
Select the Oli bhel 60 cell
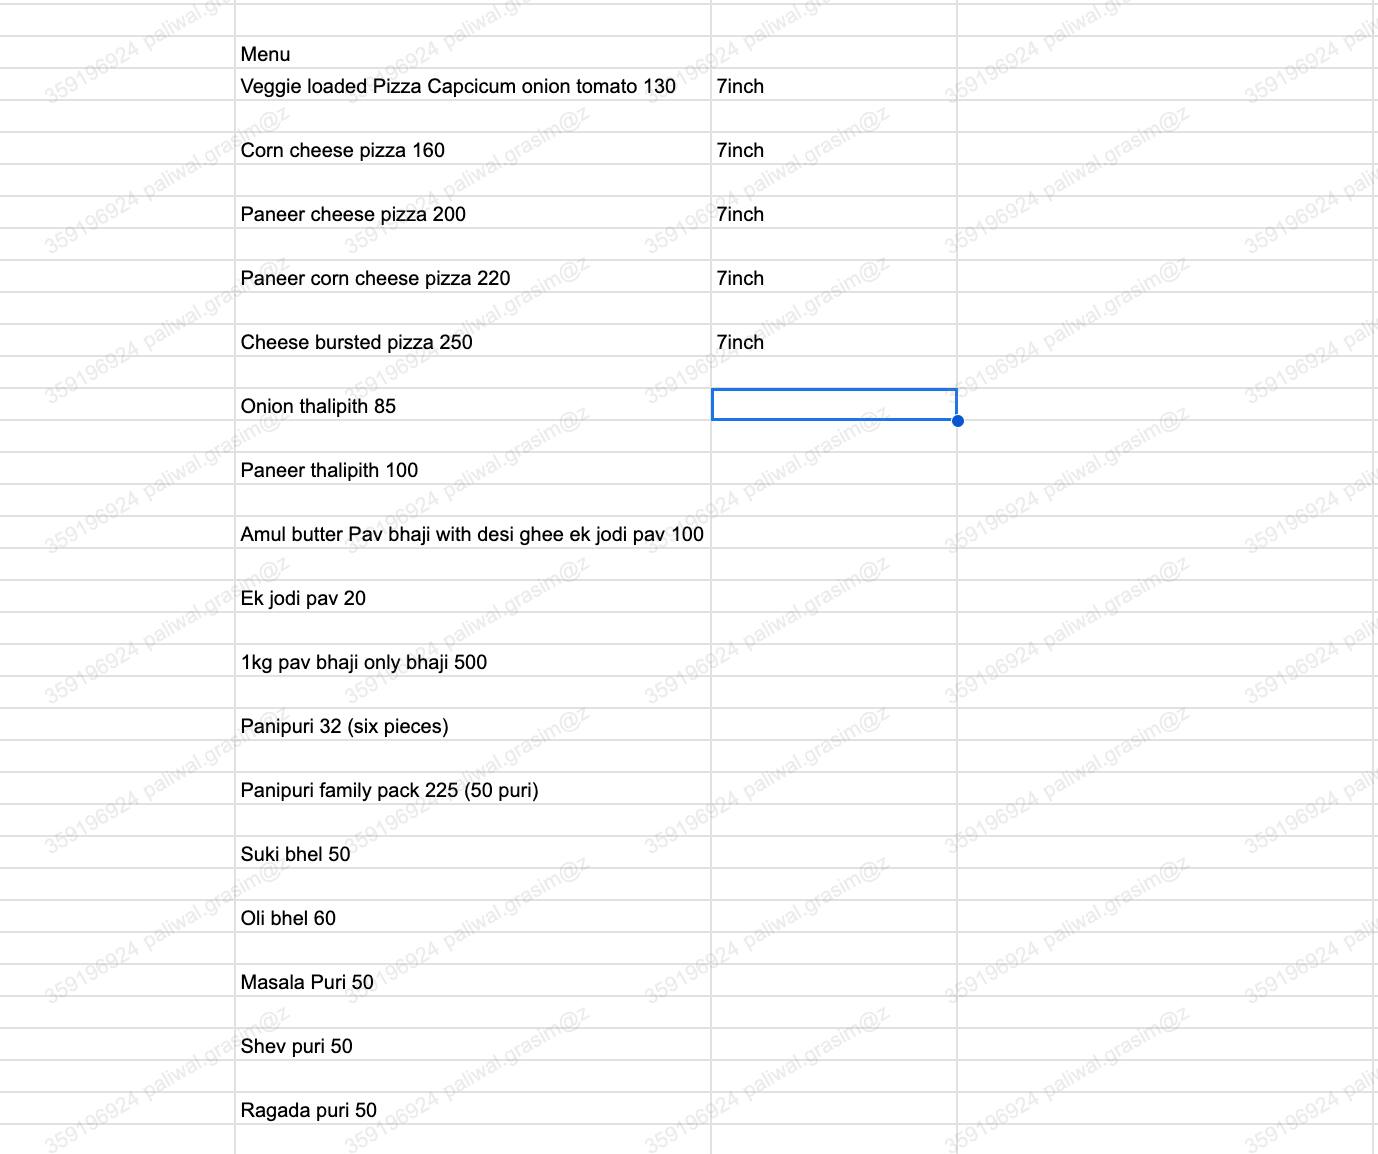(x=473, y=917)
